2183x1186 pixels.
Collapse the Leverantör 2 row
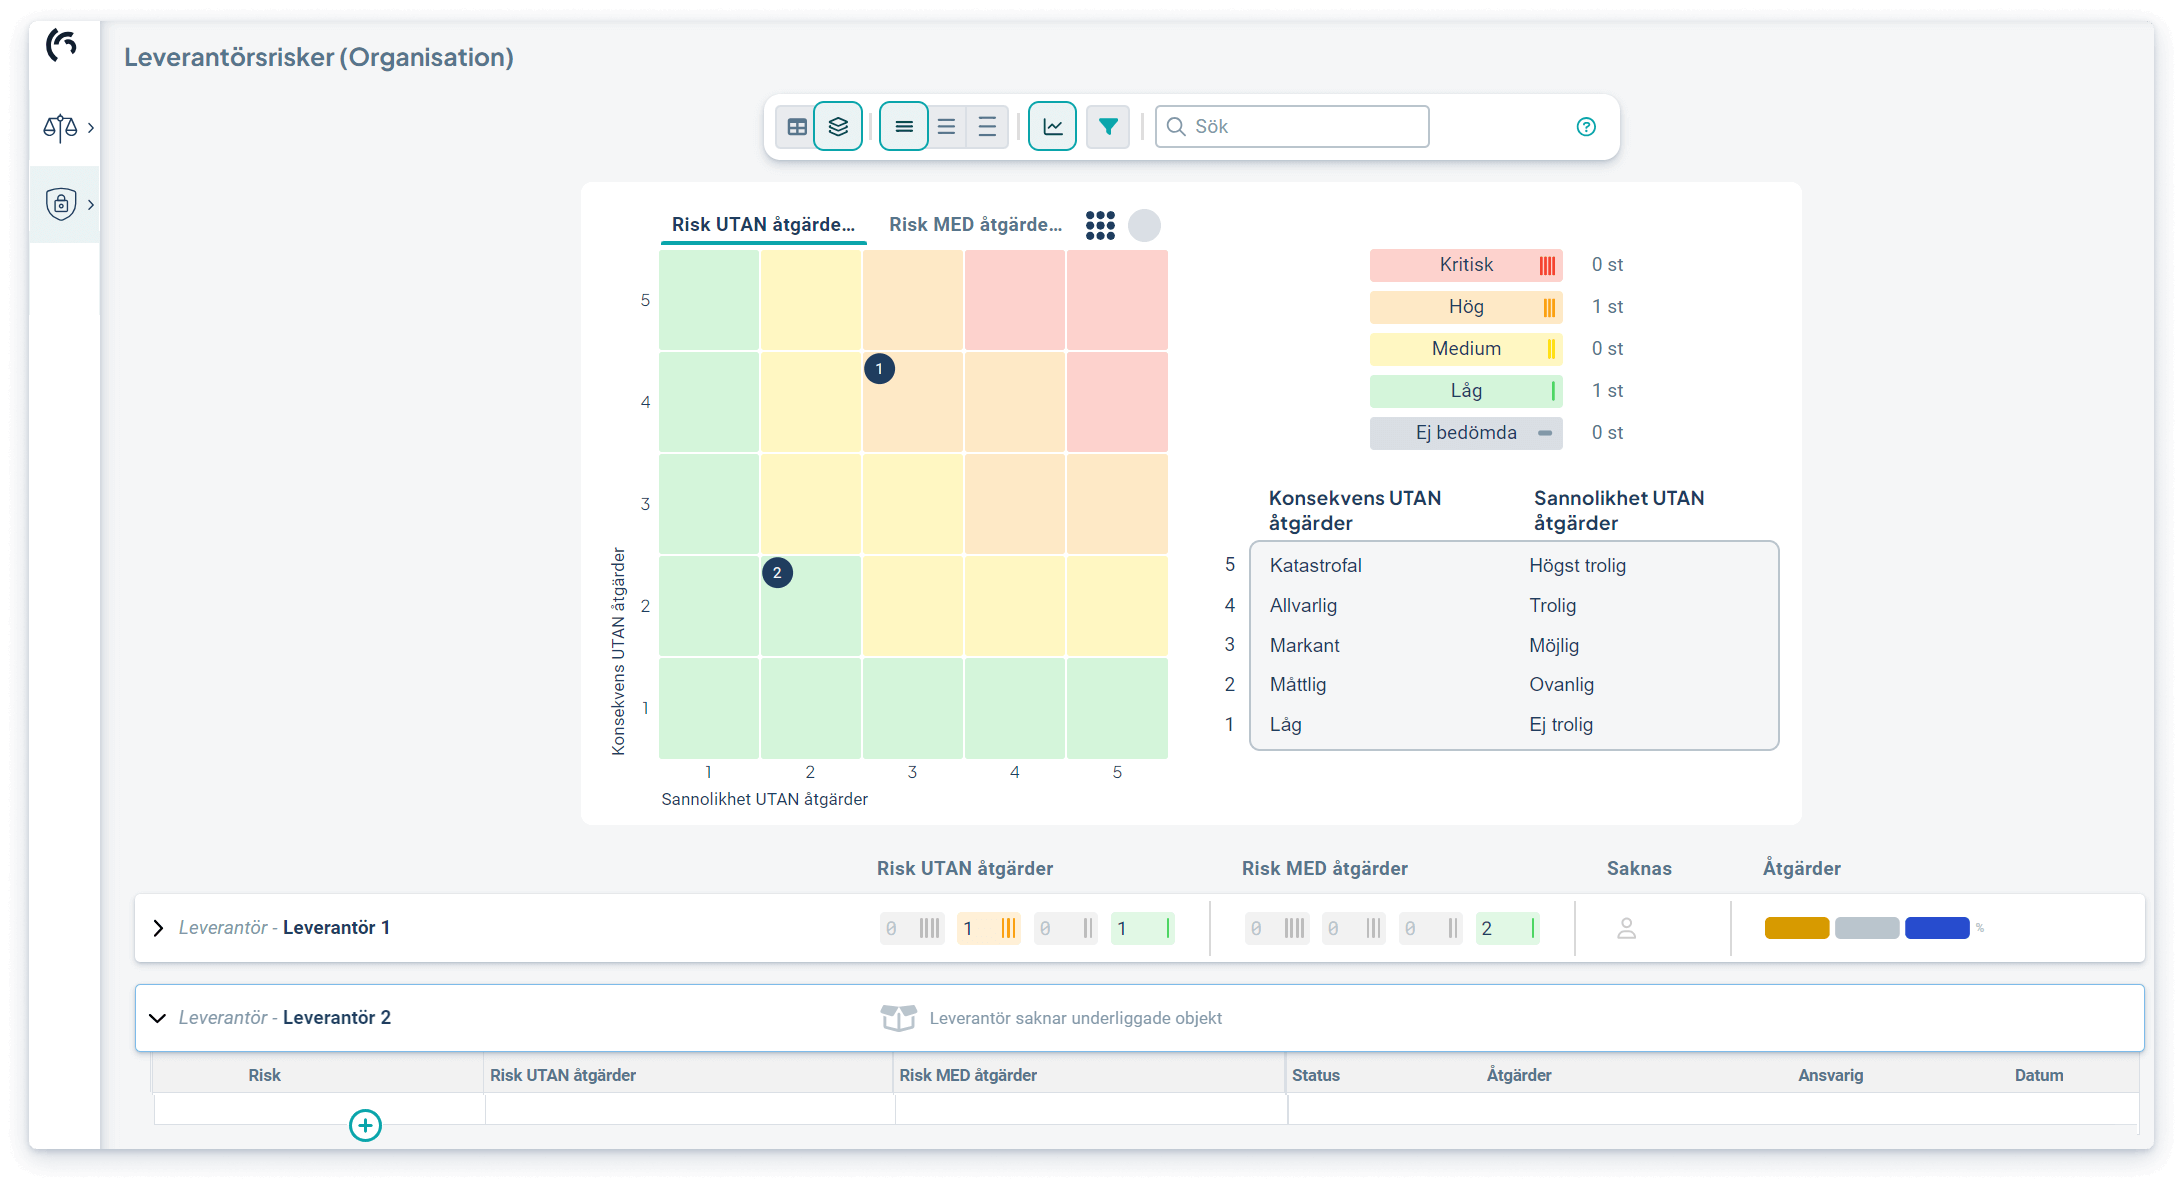(x=157, y=1018)
